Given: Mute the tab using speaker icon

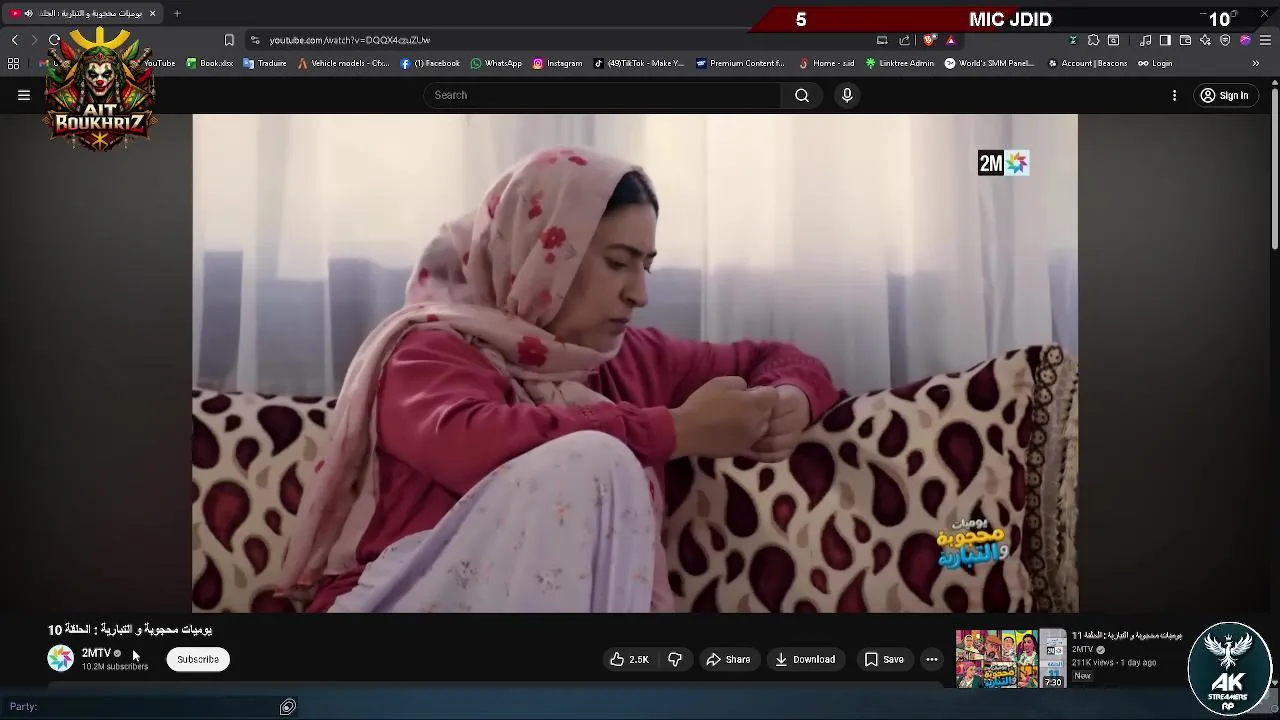Looking at the screenshot, I should 28,13.
